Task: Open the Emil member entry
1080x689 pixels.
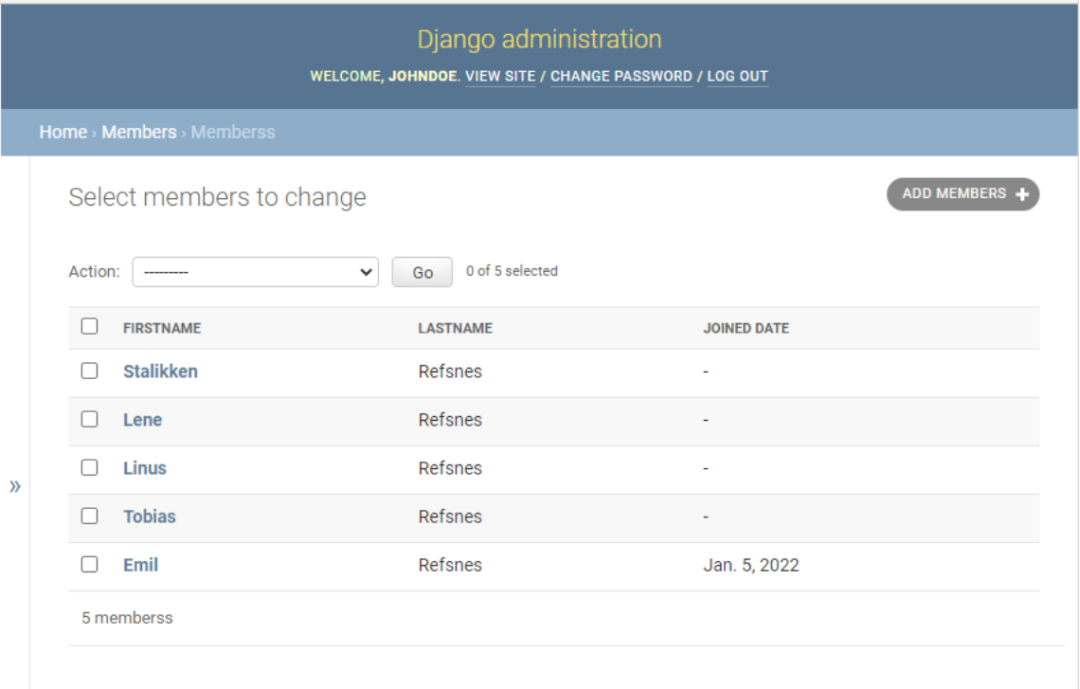Action: (x=141, y=565)
